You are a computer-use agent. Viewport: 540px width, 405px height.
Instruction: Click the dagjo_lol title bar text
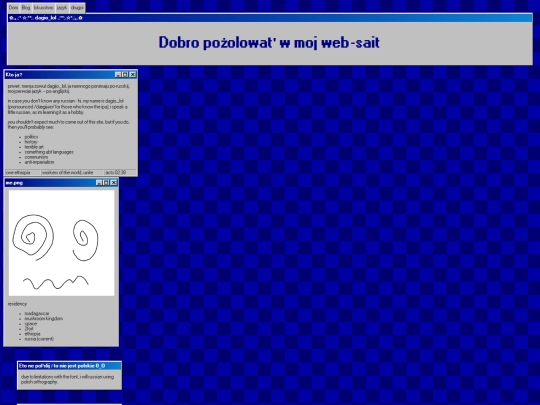pos(46,18)
